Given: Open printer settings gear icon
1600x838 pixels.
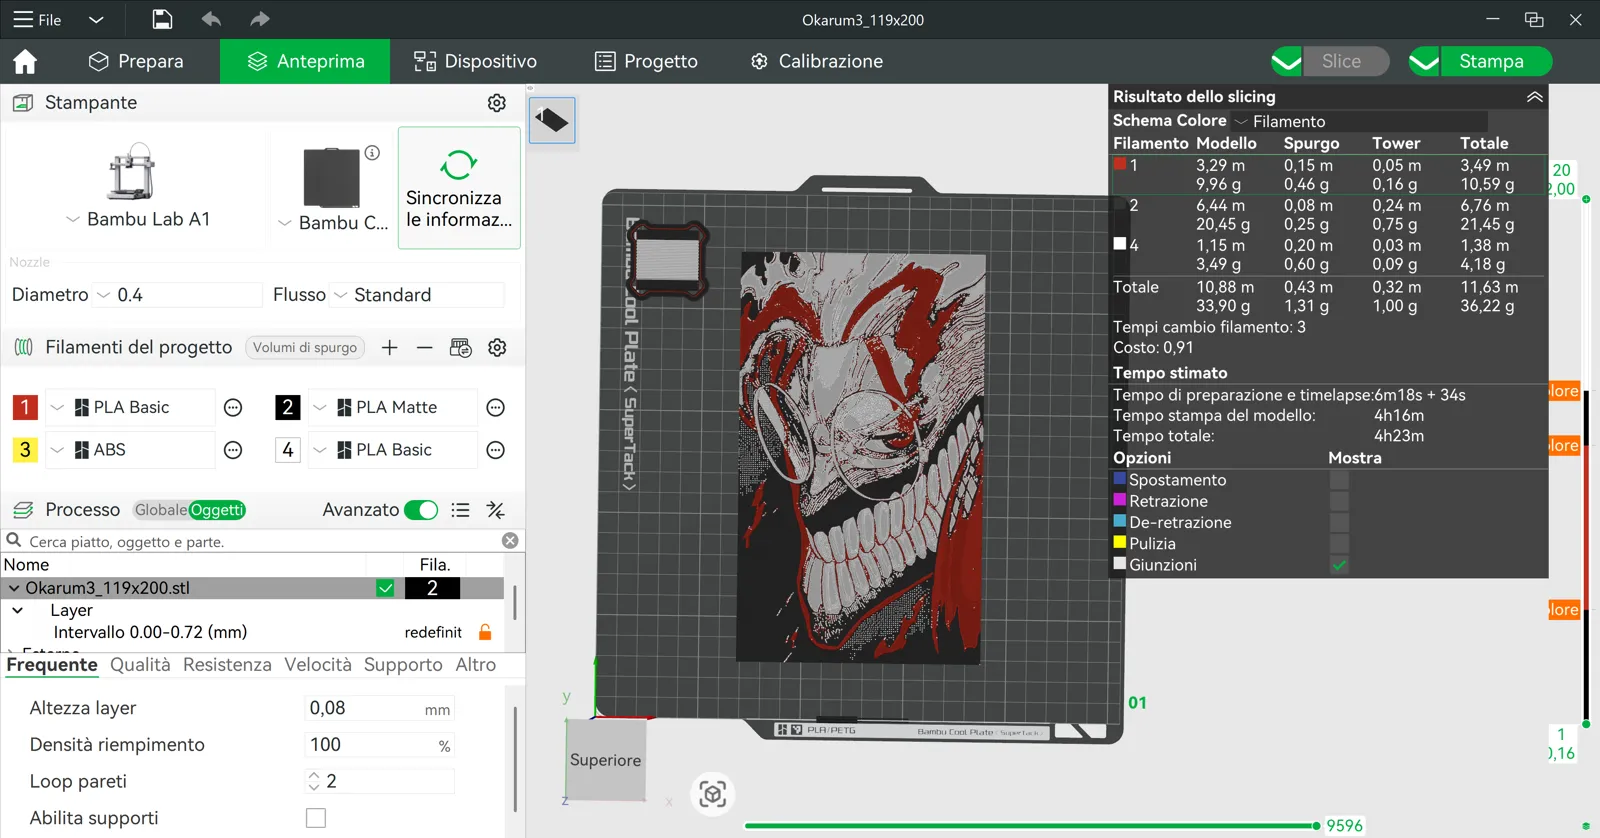Looking at the screenshot, I should pyautogui.click(x=497, y=103).
